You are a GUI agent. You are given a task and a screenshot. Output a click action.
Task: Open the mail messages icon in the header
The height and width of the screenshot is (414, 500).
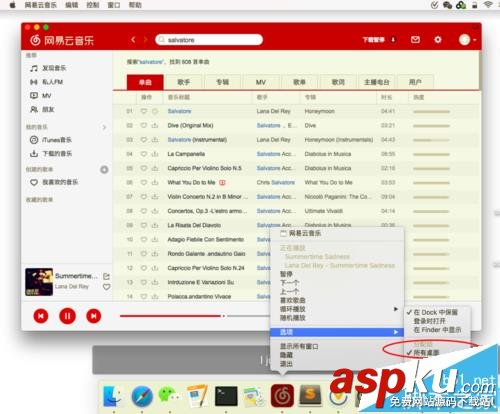415,40
